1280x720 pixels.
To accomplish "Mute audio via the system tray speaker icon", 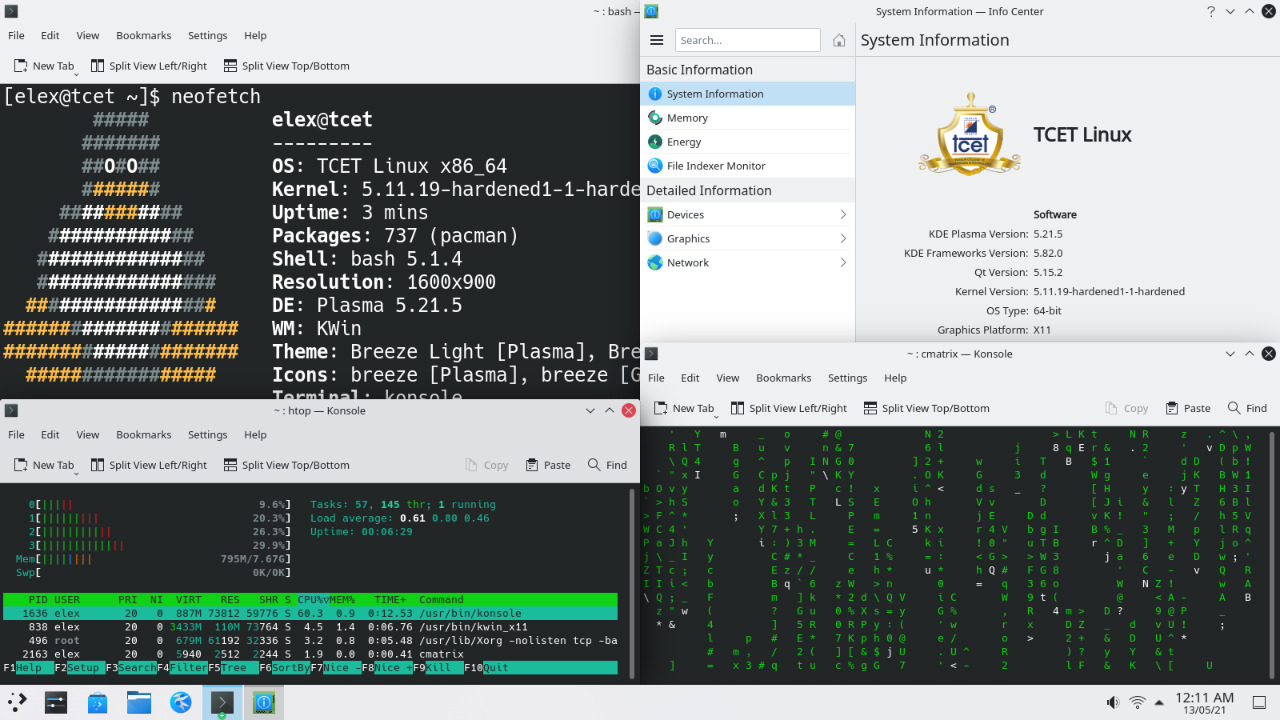I will click(x=1112, y=701).
